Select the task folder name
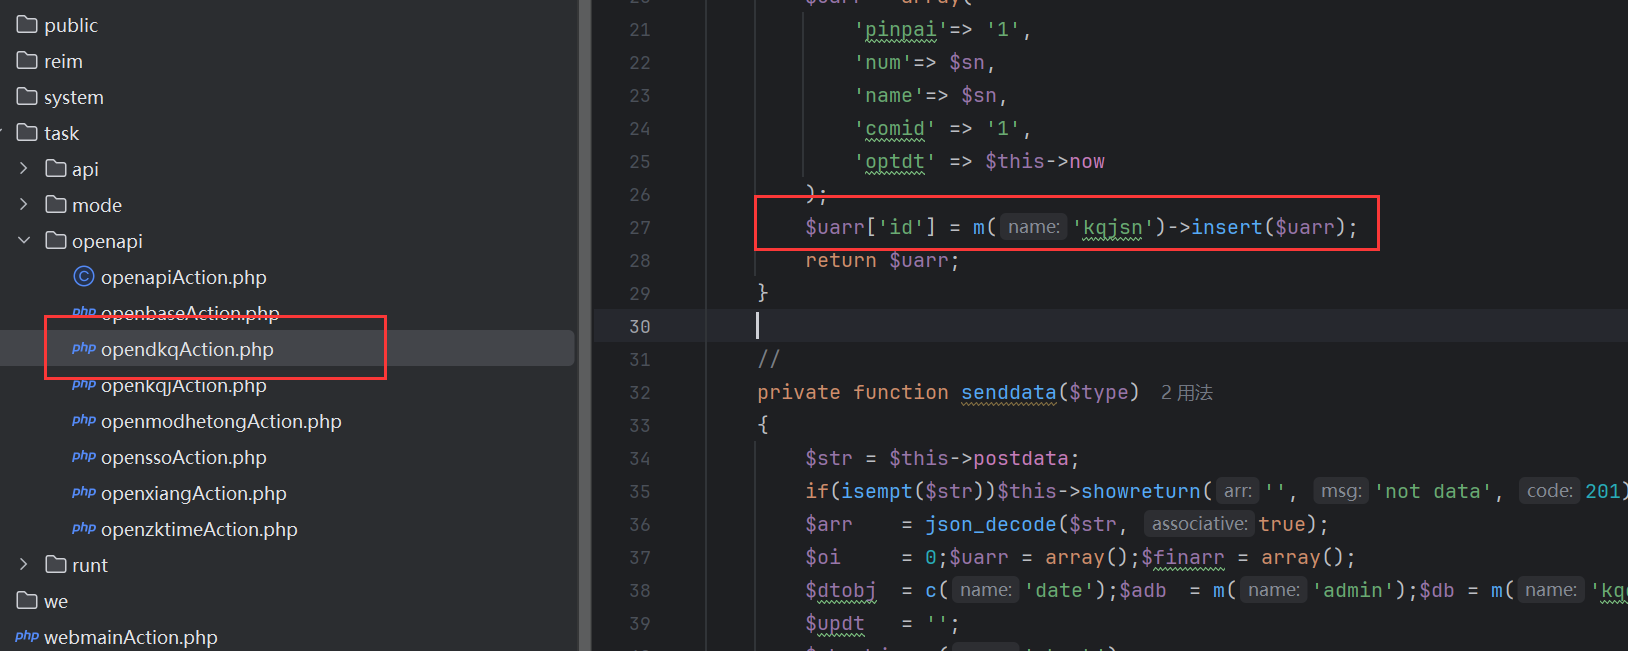 [61, 133]
